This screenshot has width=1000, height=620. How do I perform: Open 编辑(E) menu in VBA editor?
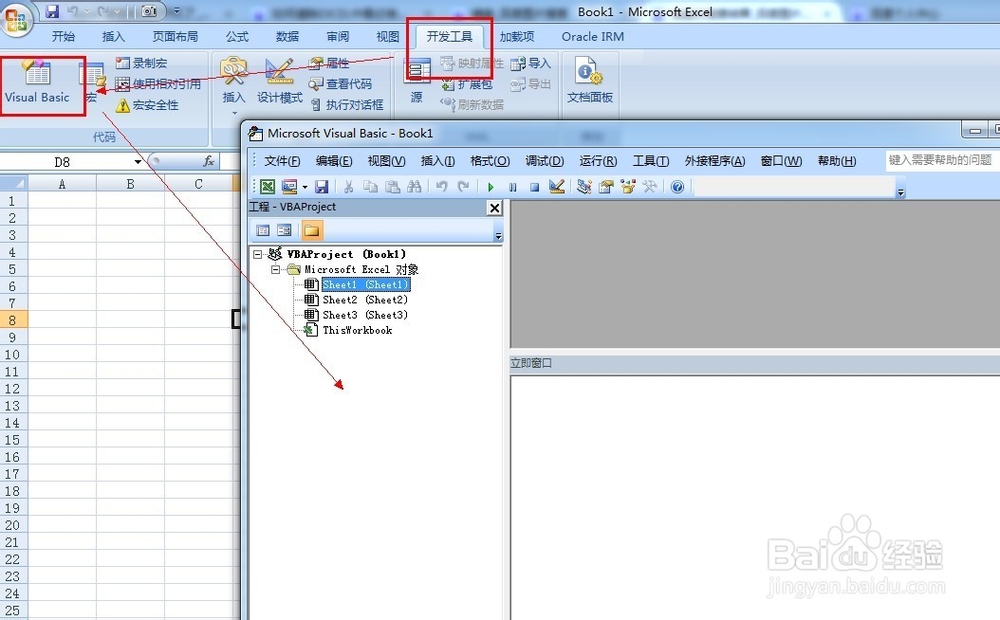[x=334, y=161]
